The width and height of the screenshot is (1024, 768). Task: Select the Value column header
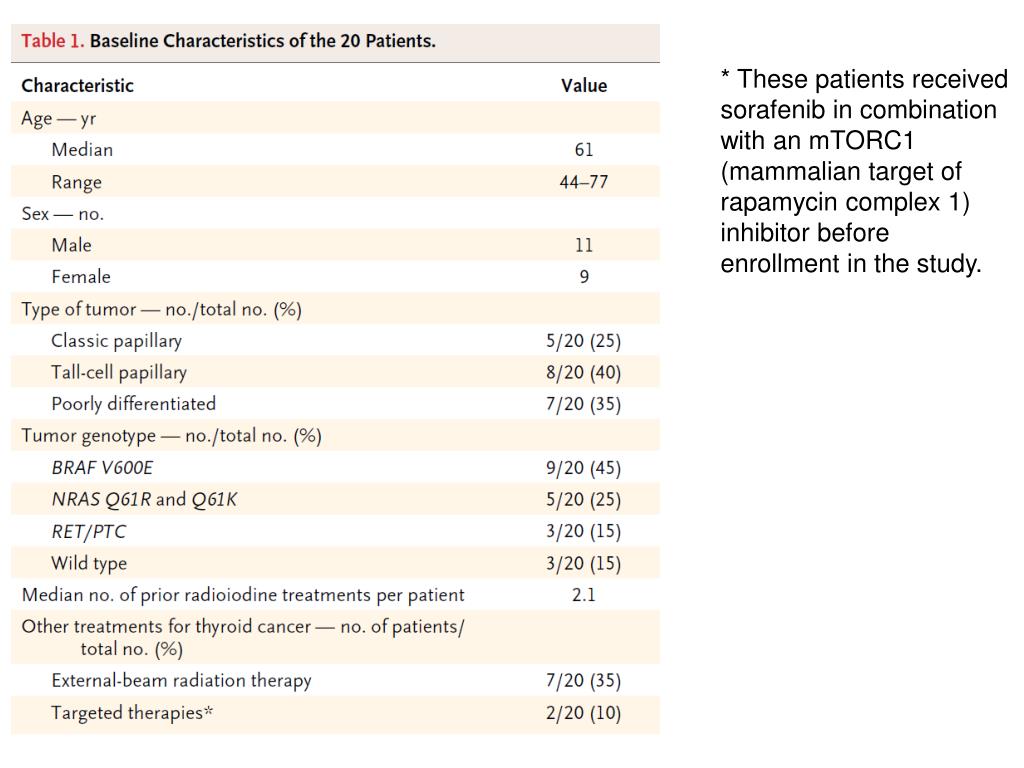click(584, 86)
